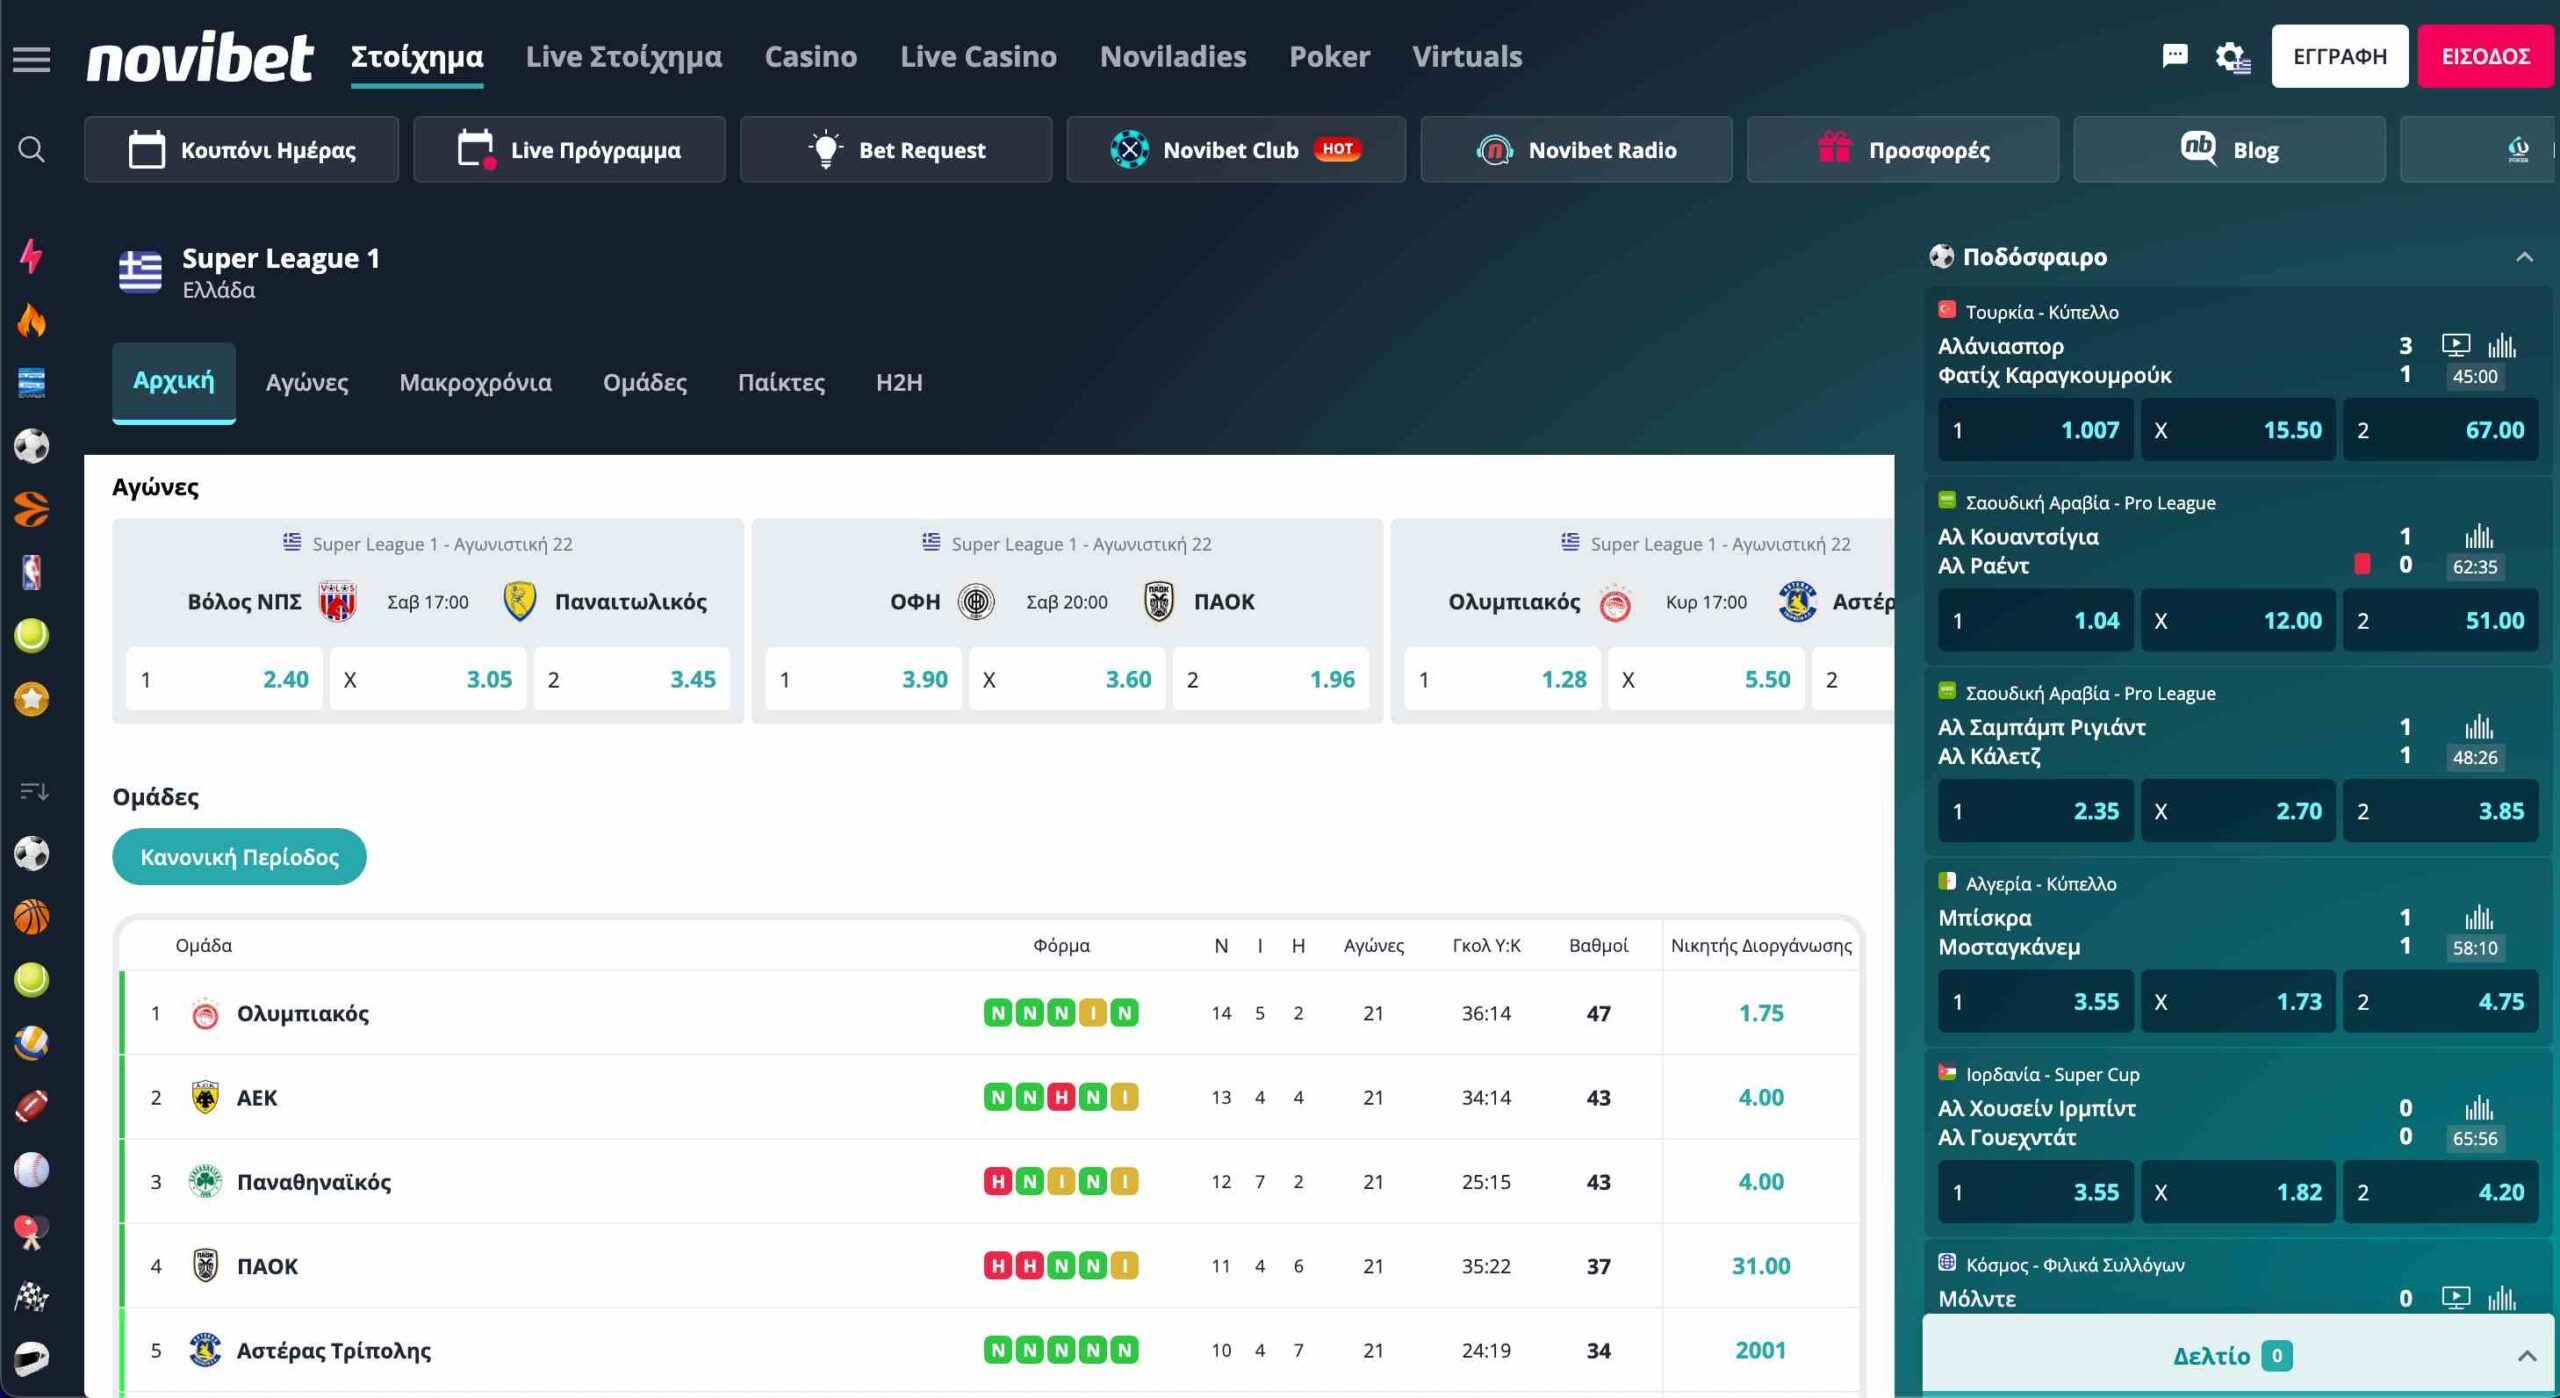The width and height of the screenshot is (2560, 1398).
Task: Open the live chat icon
Action: [2174, 56]
